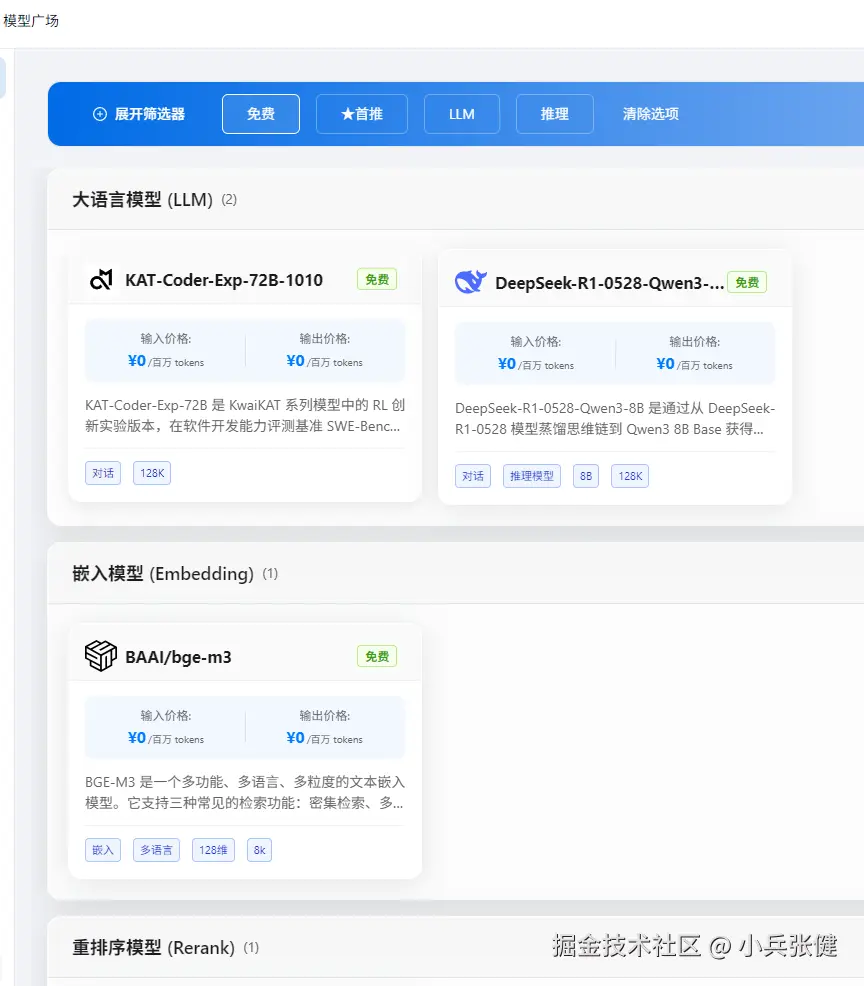The height and width of the screenshot is (986, 864).
Task: Click the (2) count beside LLM heading
Action: pyautogui.click(x=229, y=200)
